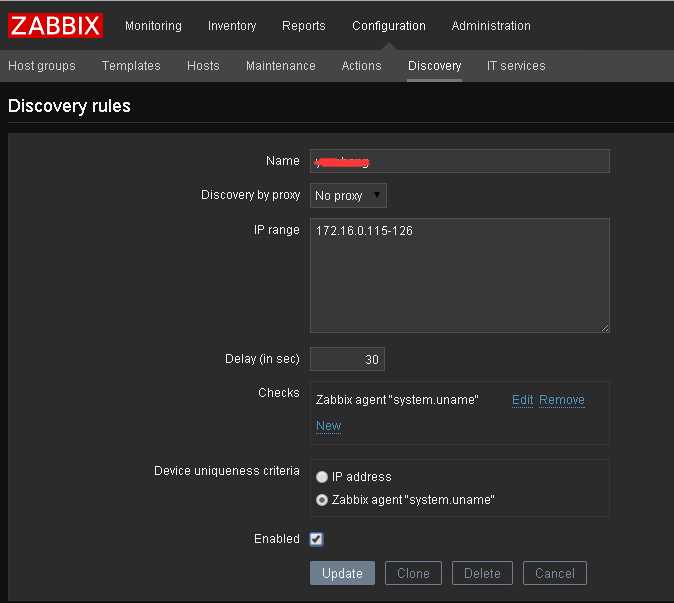The width and height of the screenshot is (674, 603).
Task: Open the Configuration menu
Action: click(x=389, y=26)
